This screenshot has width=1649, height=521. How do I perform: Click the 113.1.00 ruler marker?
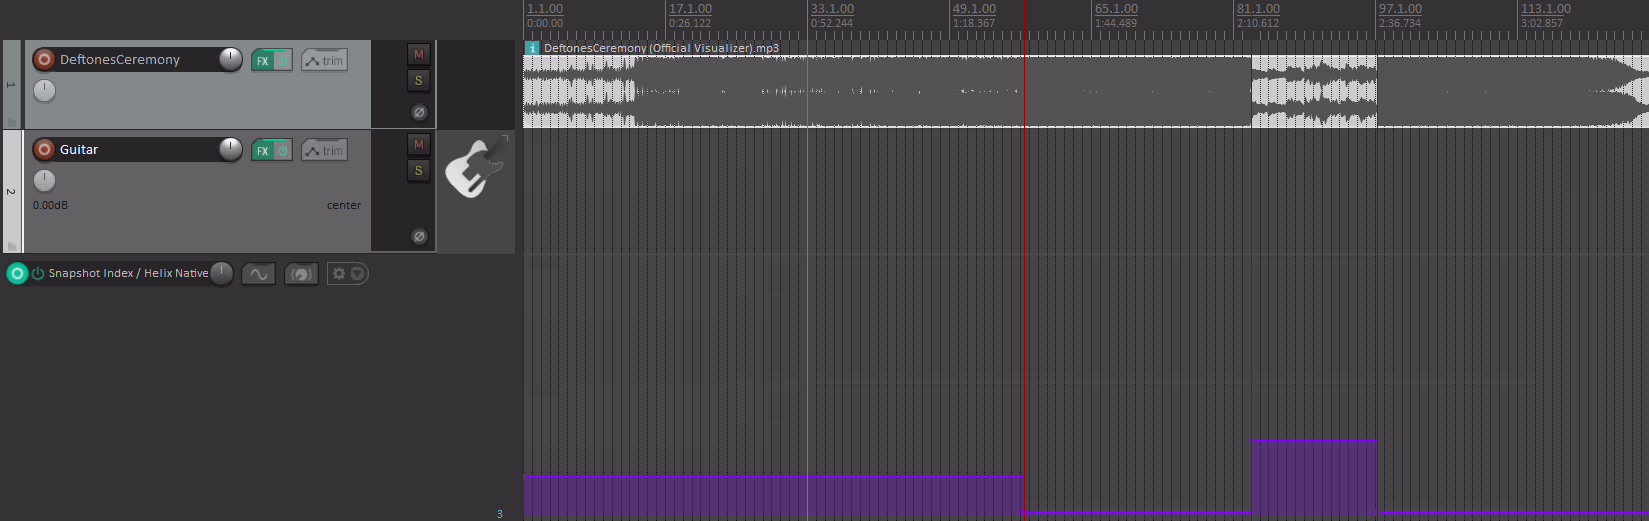(x=1545, y=9)
